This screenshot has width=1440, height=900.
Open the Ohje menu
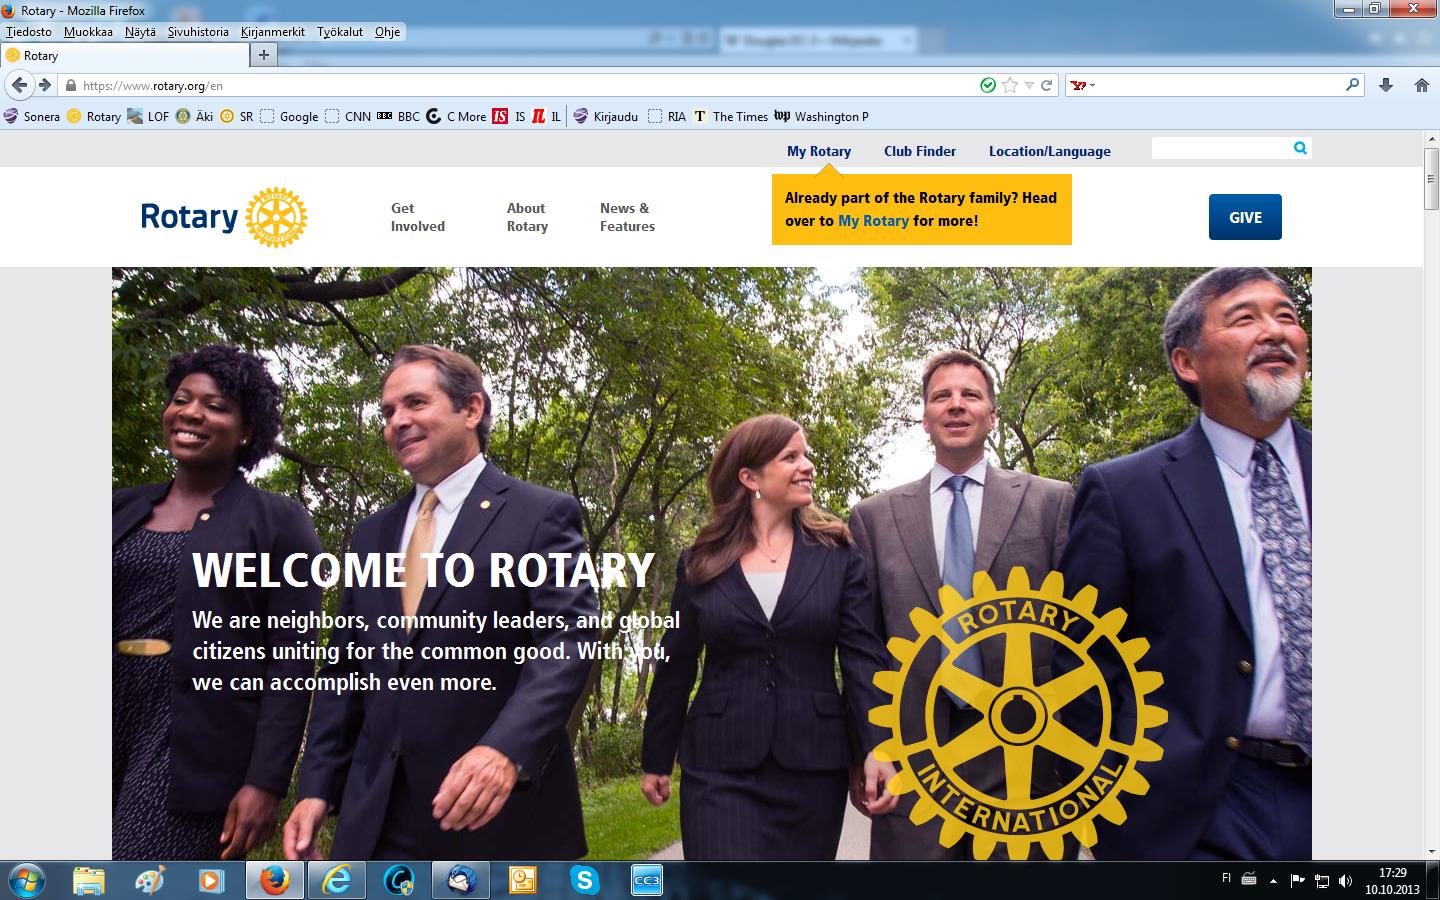click(x=387, y=31)
